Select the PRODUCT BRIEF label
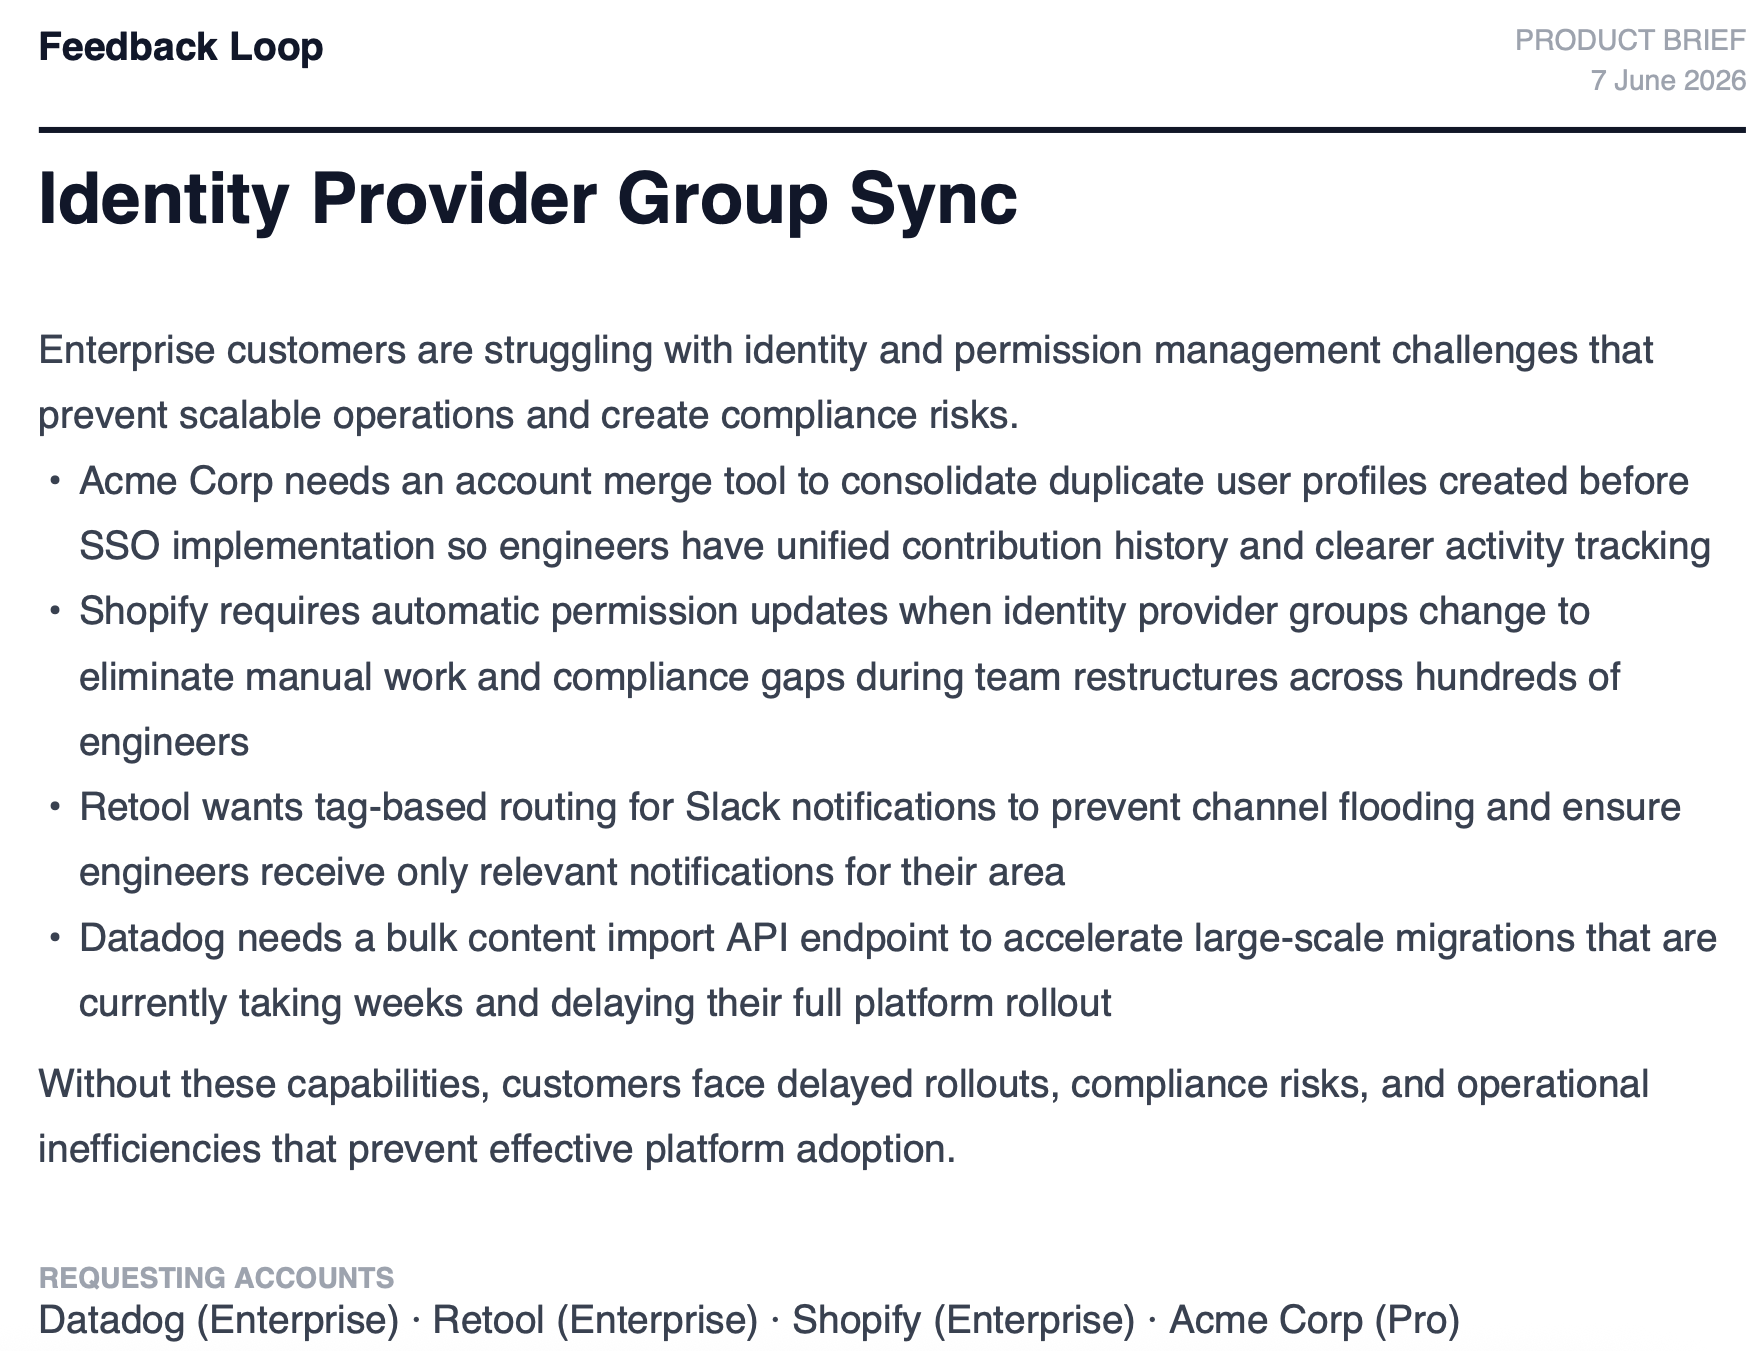Image resolution: width=1753 pixels, height=1351 pixels. point(1630,40)
